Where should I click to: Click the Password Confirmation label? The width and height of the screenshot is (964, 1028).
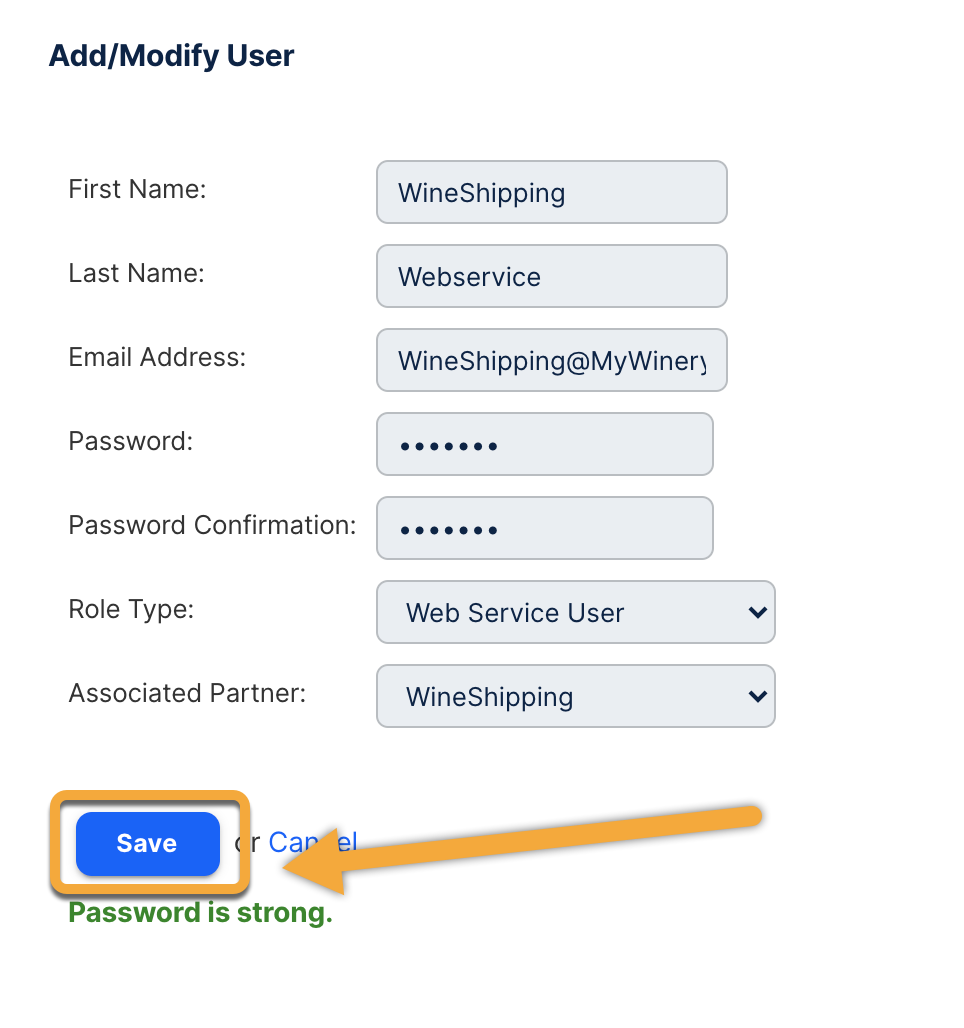[212, 524]
